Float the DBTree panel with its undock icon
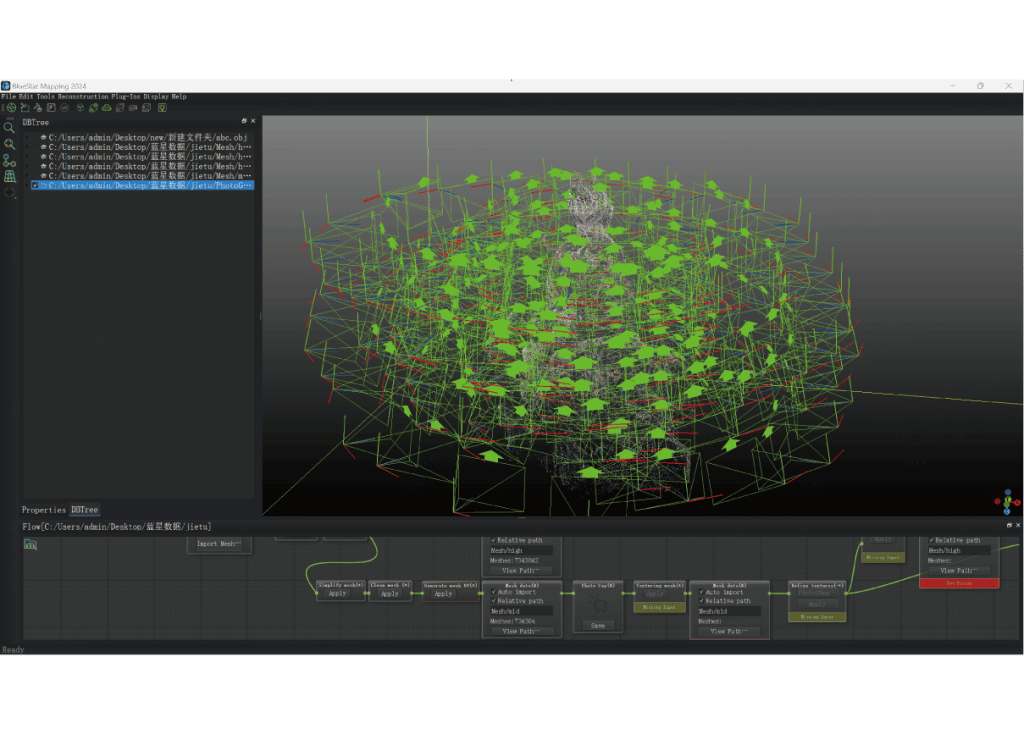This screenshot has width=1024, height=734. pyautogui.click(x=244, y=121)
